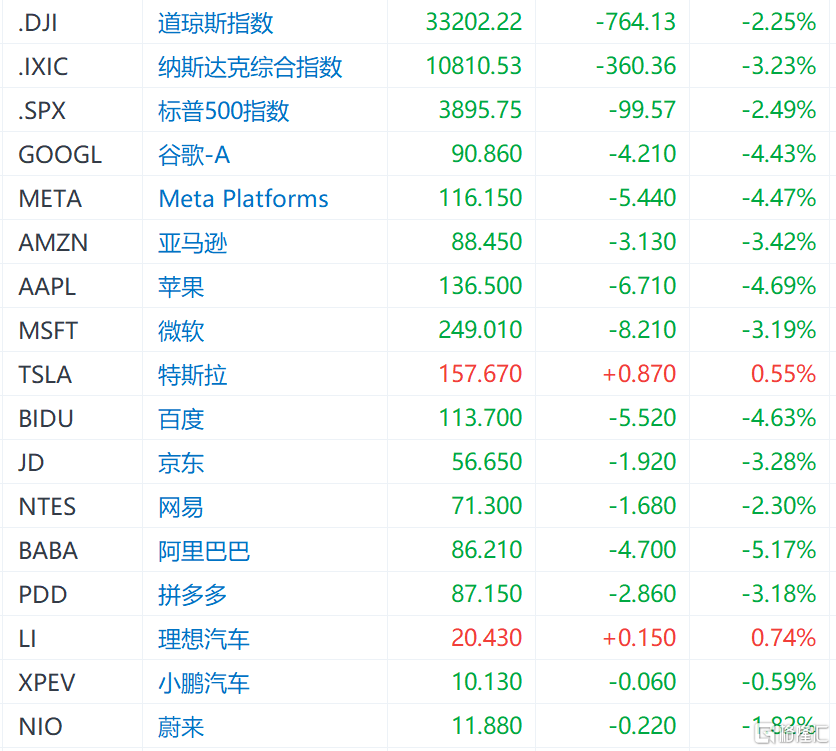This screenshot has width=836, height=751.
Task: Open the 蔚来 stock link
Action: tap(181, 726)
